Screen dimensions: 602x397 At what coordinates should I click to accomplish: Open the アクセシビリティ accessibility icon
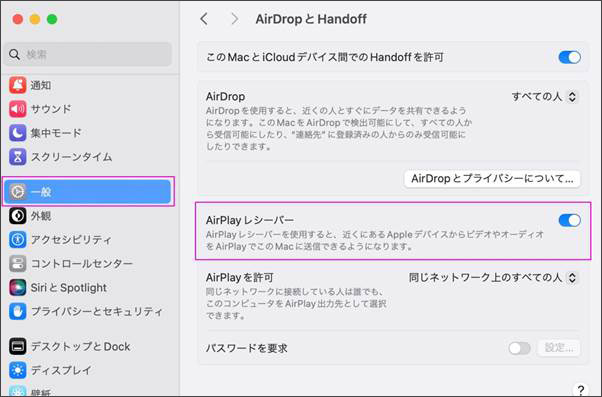18,240
